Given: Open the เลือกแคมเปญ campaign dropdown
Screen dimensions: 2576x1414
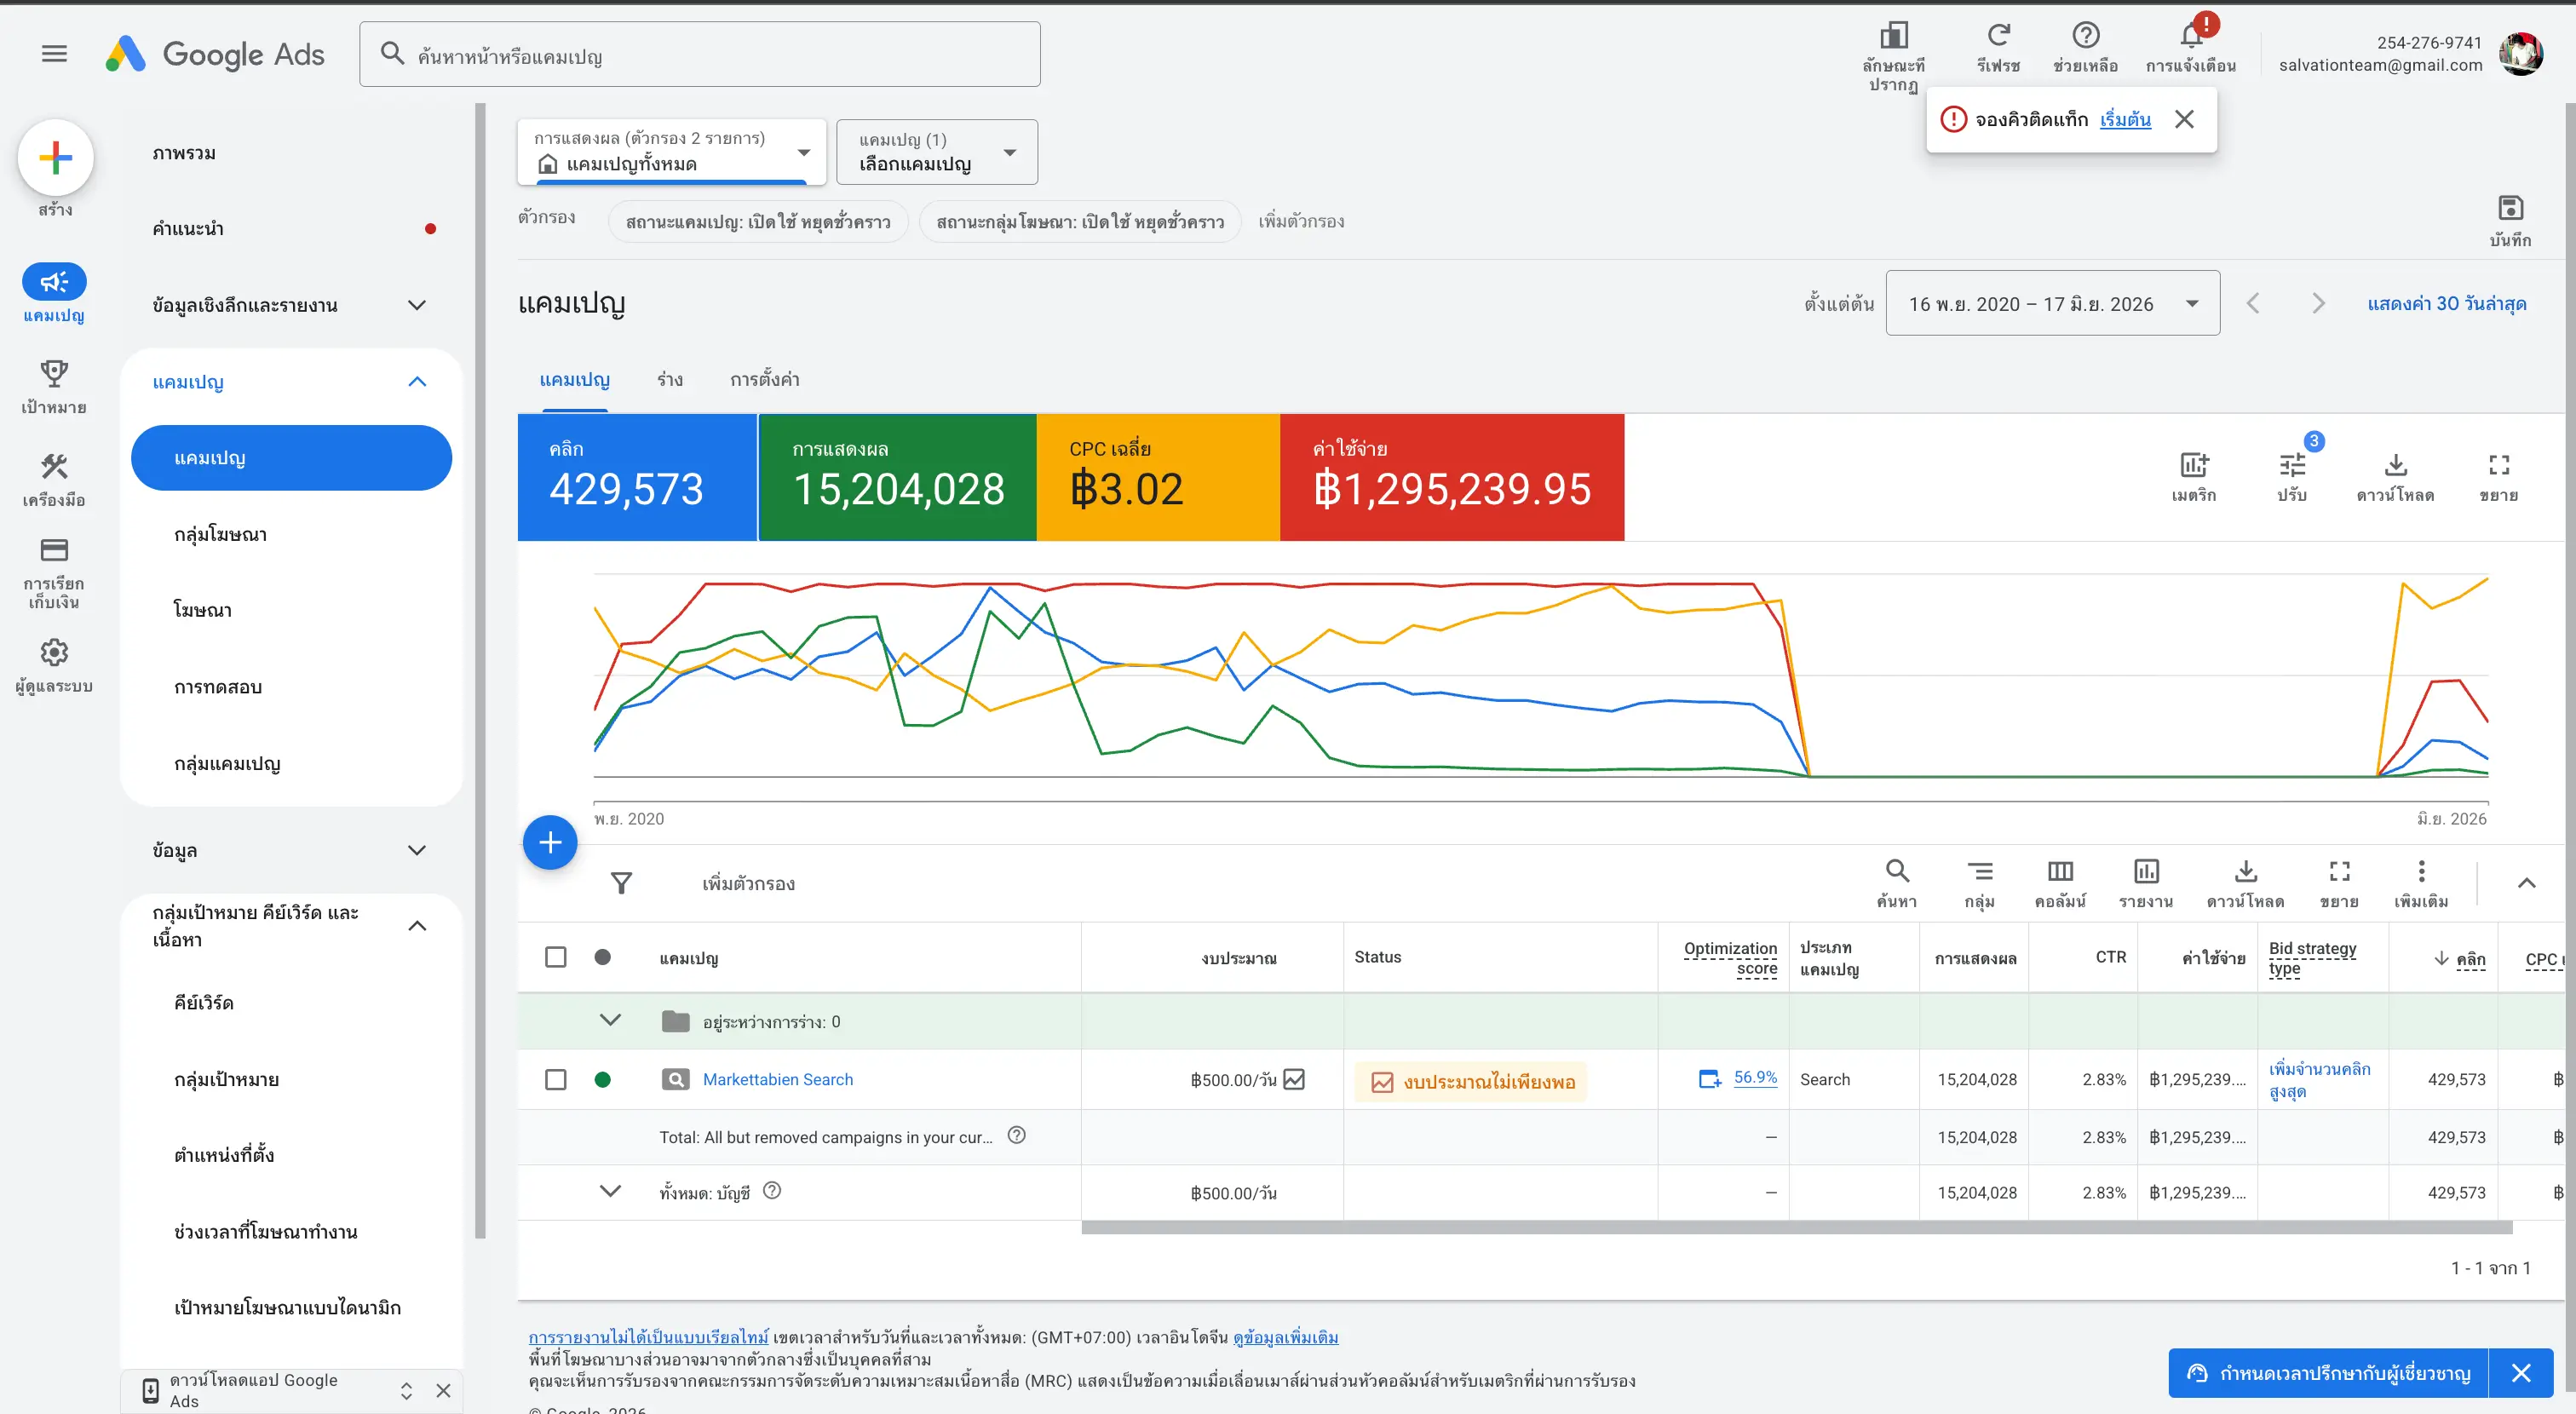Looking at the screenshot, I should click(x=936, y=152).
